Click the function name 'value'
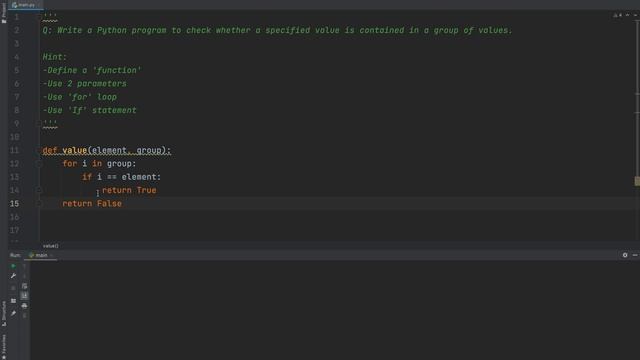Screen dimensions: 640x360 (x=75, y=151)
